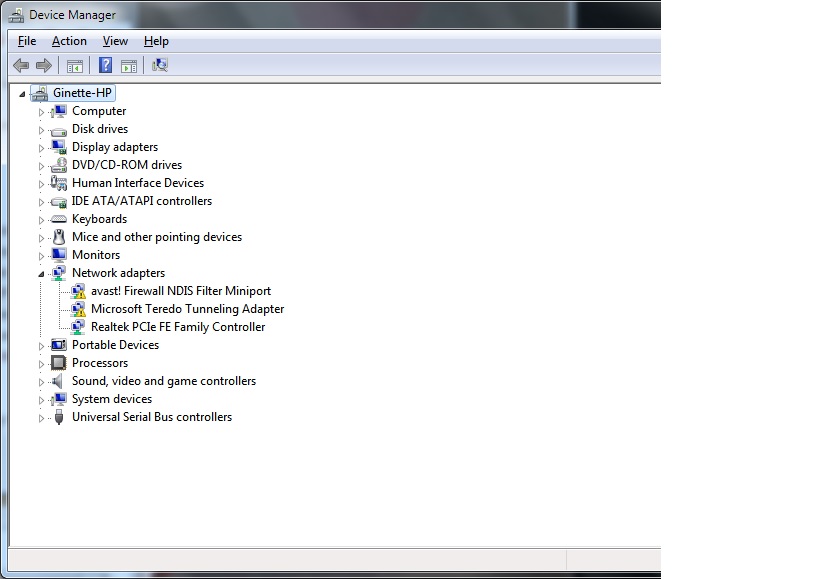Click Show/Hide Console Tree toolbar icon

(x=75, y=66)
